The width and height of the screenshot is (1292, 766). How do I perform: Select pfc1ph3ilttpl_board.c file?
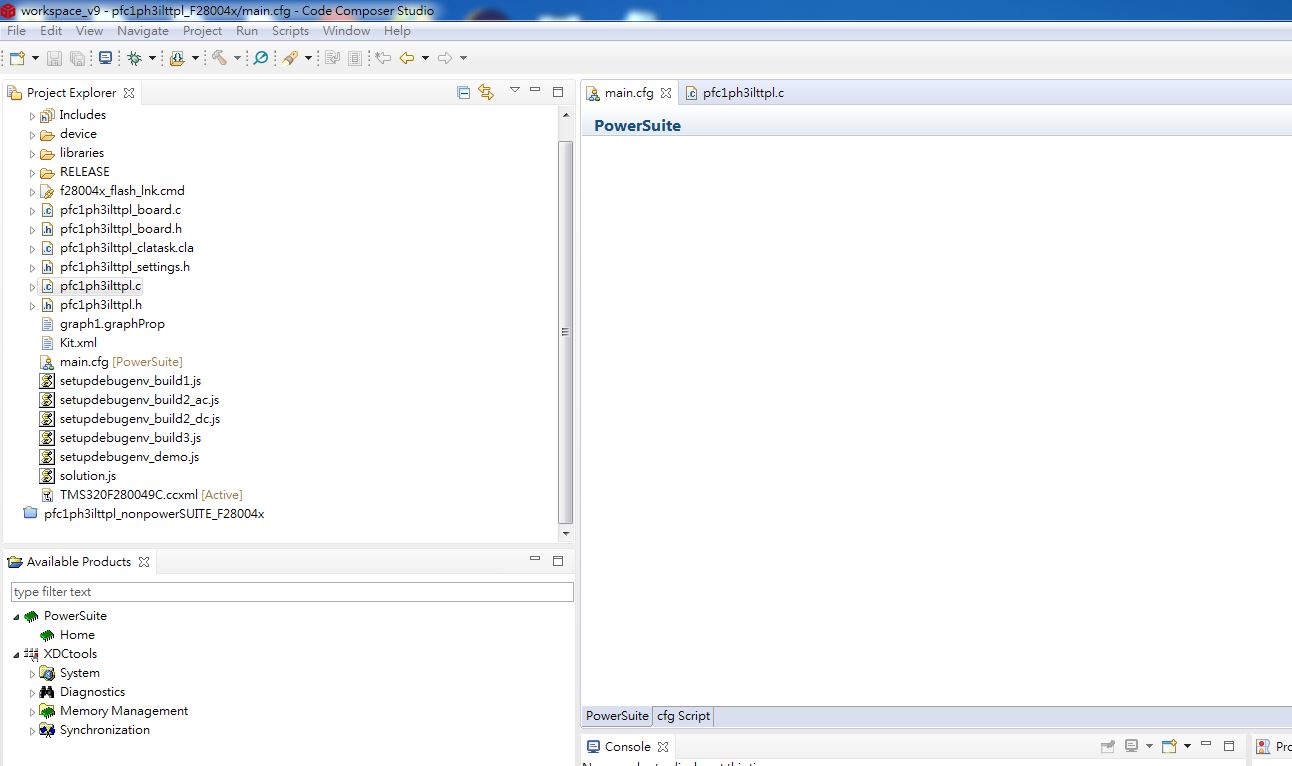coord(120,210)
